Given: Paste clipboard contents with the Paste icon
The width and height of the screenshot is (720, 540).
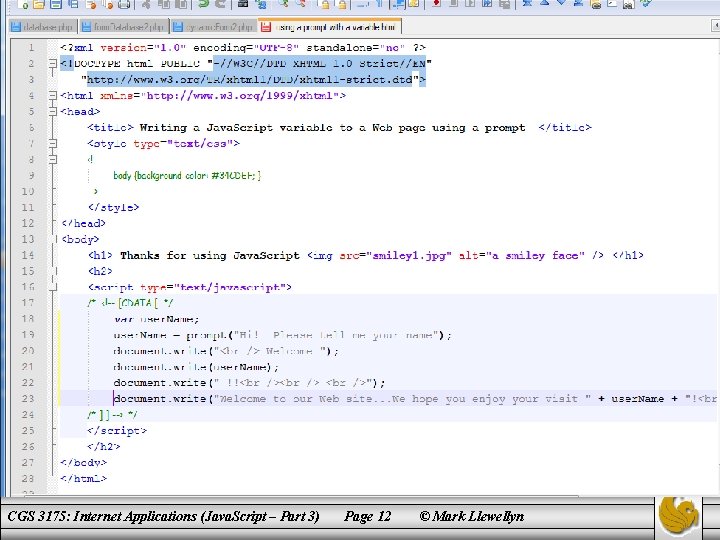Looking at the screenshot, I should (182, 4).
